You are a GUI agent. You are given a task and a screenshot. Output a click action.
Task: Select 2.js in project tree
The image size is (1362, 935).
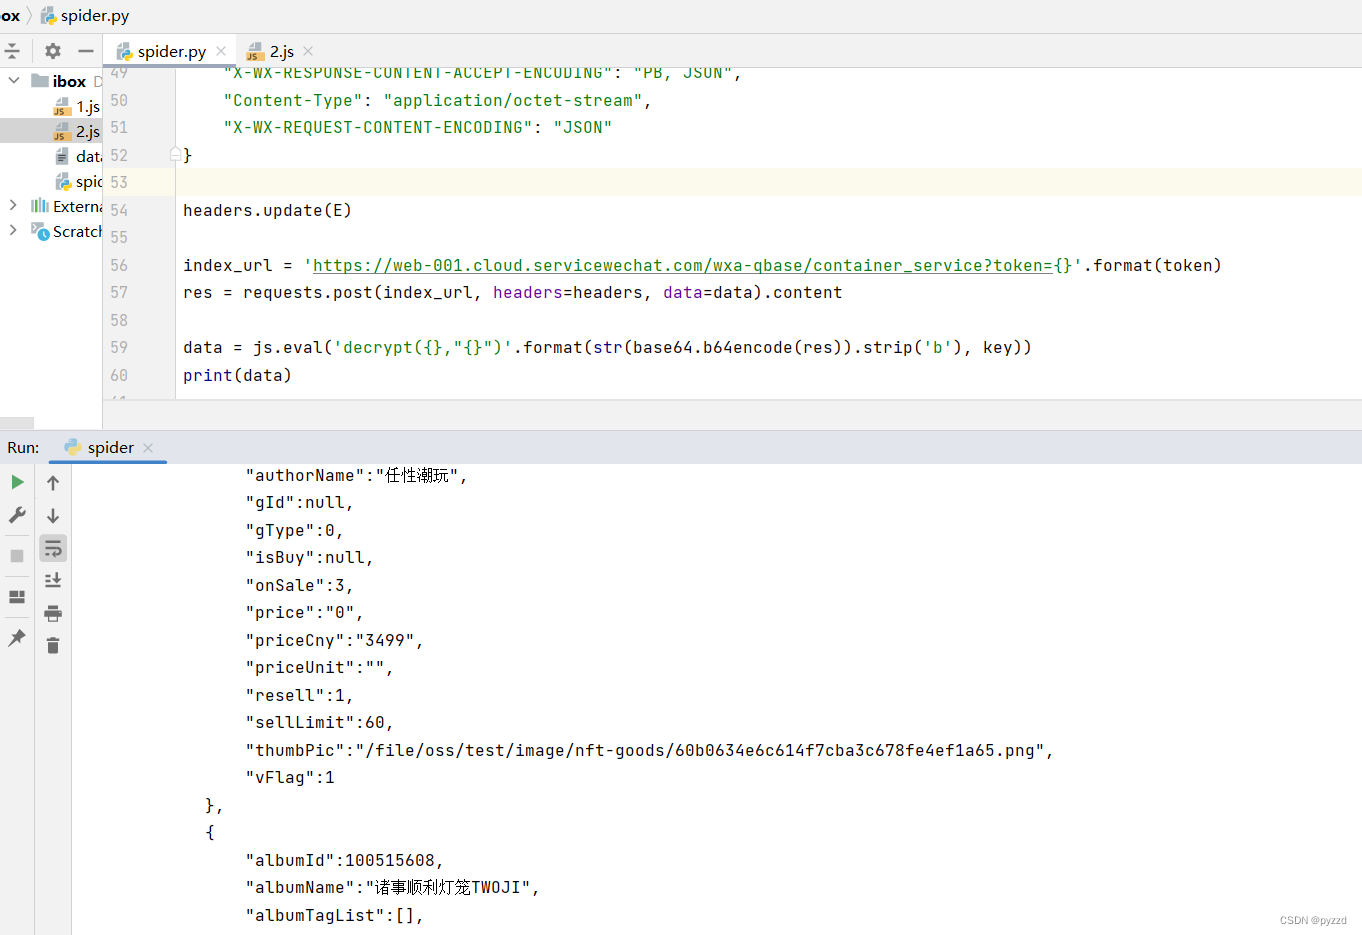pyautogui.click(x=77, y=131)
